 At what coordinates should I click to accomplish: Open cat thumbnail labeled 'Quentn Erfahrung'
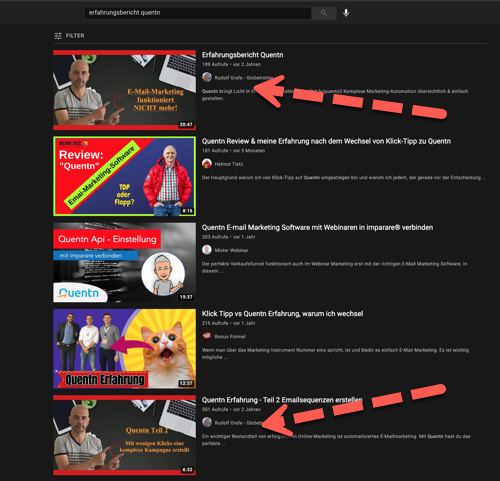click(124, 349)
